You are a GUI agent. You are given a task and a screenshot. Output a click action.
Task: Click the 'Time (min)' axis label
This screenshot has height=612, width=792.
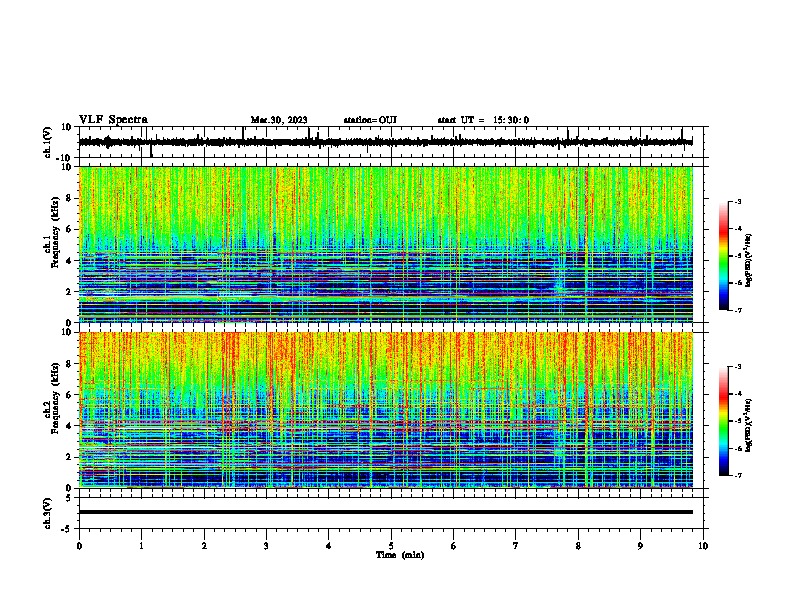400,555
